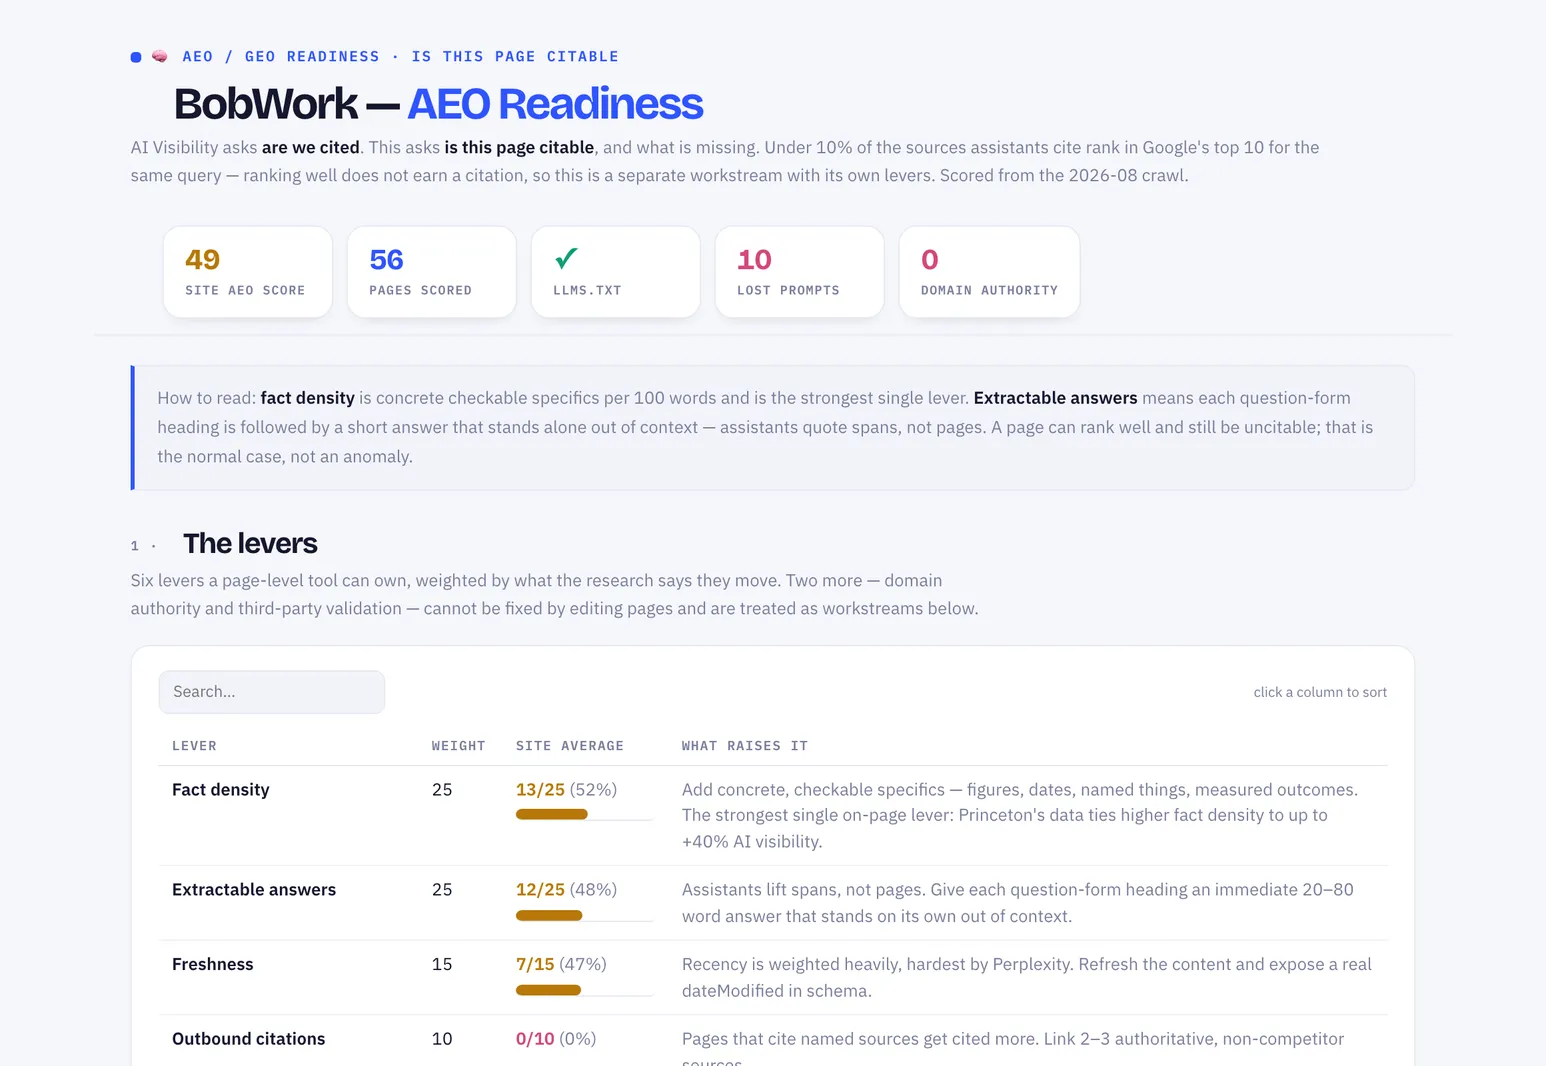Click the green checkmark for LLMS.TXT
Viewport: 1546px width, 1066px height.
(566, 259)
